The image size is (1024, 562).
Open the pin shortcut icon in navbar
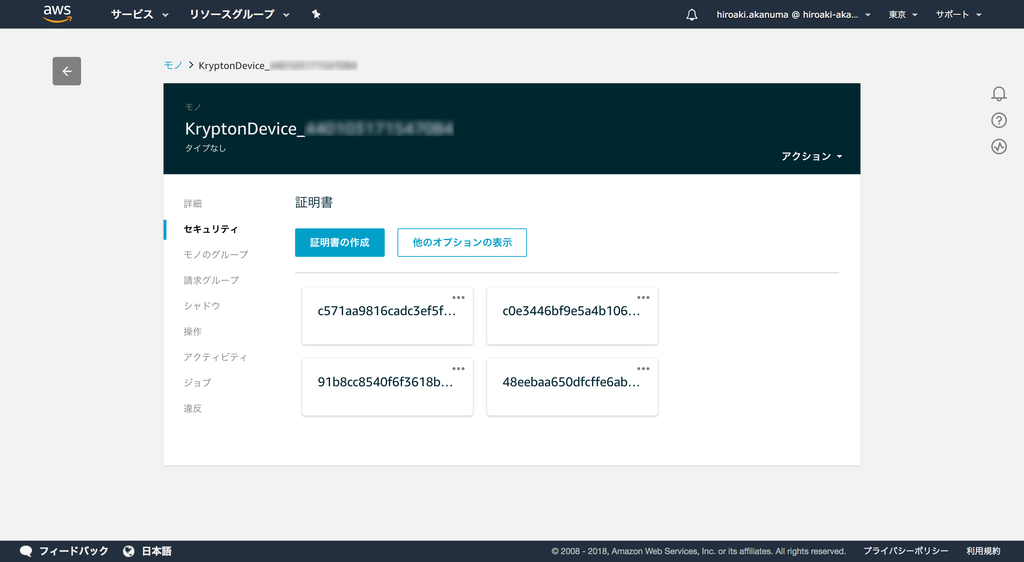pos(316,14)
